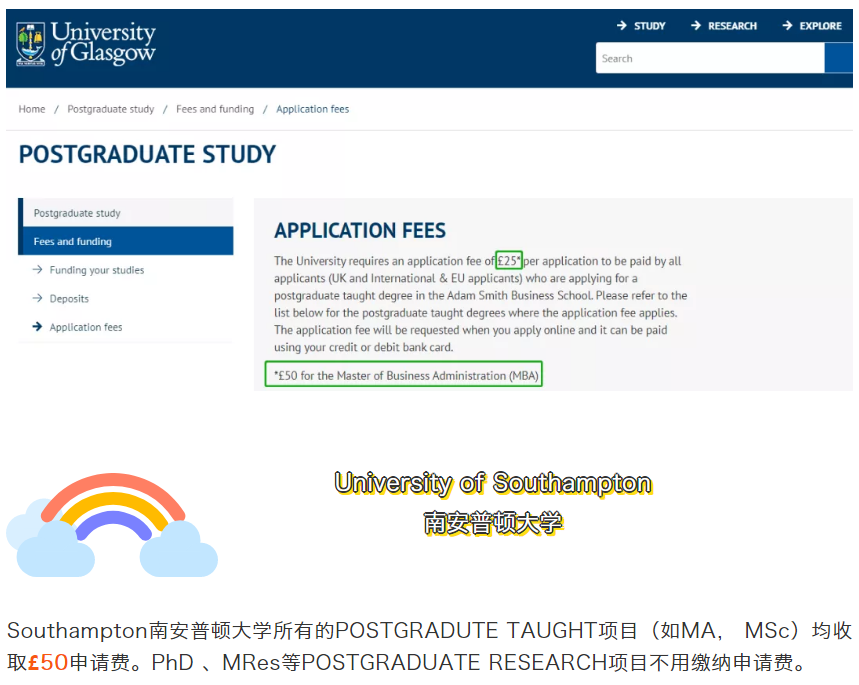
Task: Click the University of Glasgow wordmark
Action: (x=104, y=43)
